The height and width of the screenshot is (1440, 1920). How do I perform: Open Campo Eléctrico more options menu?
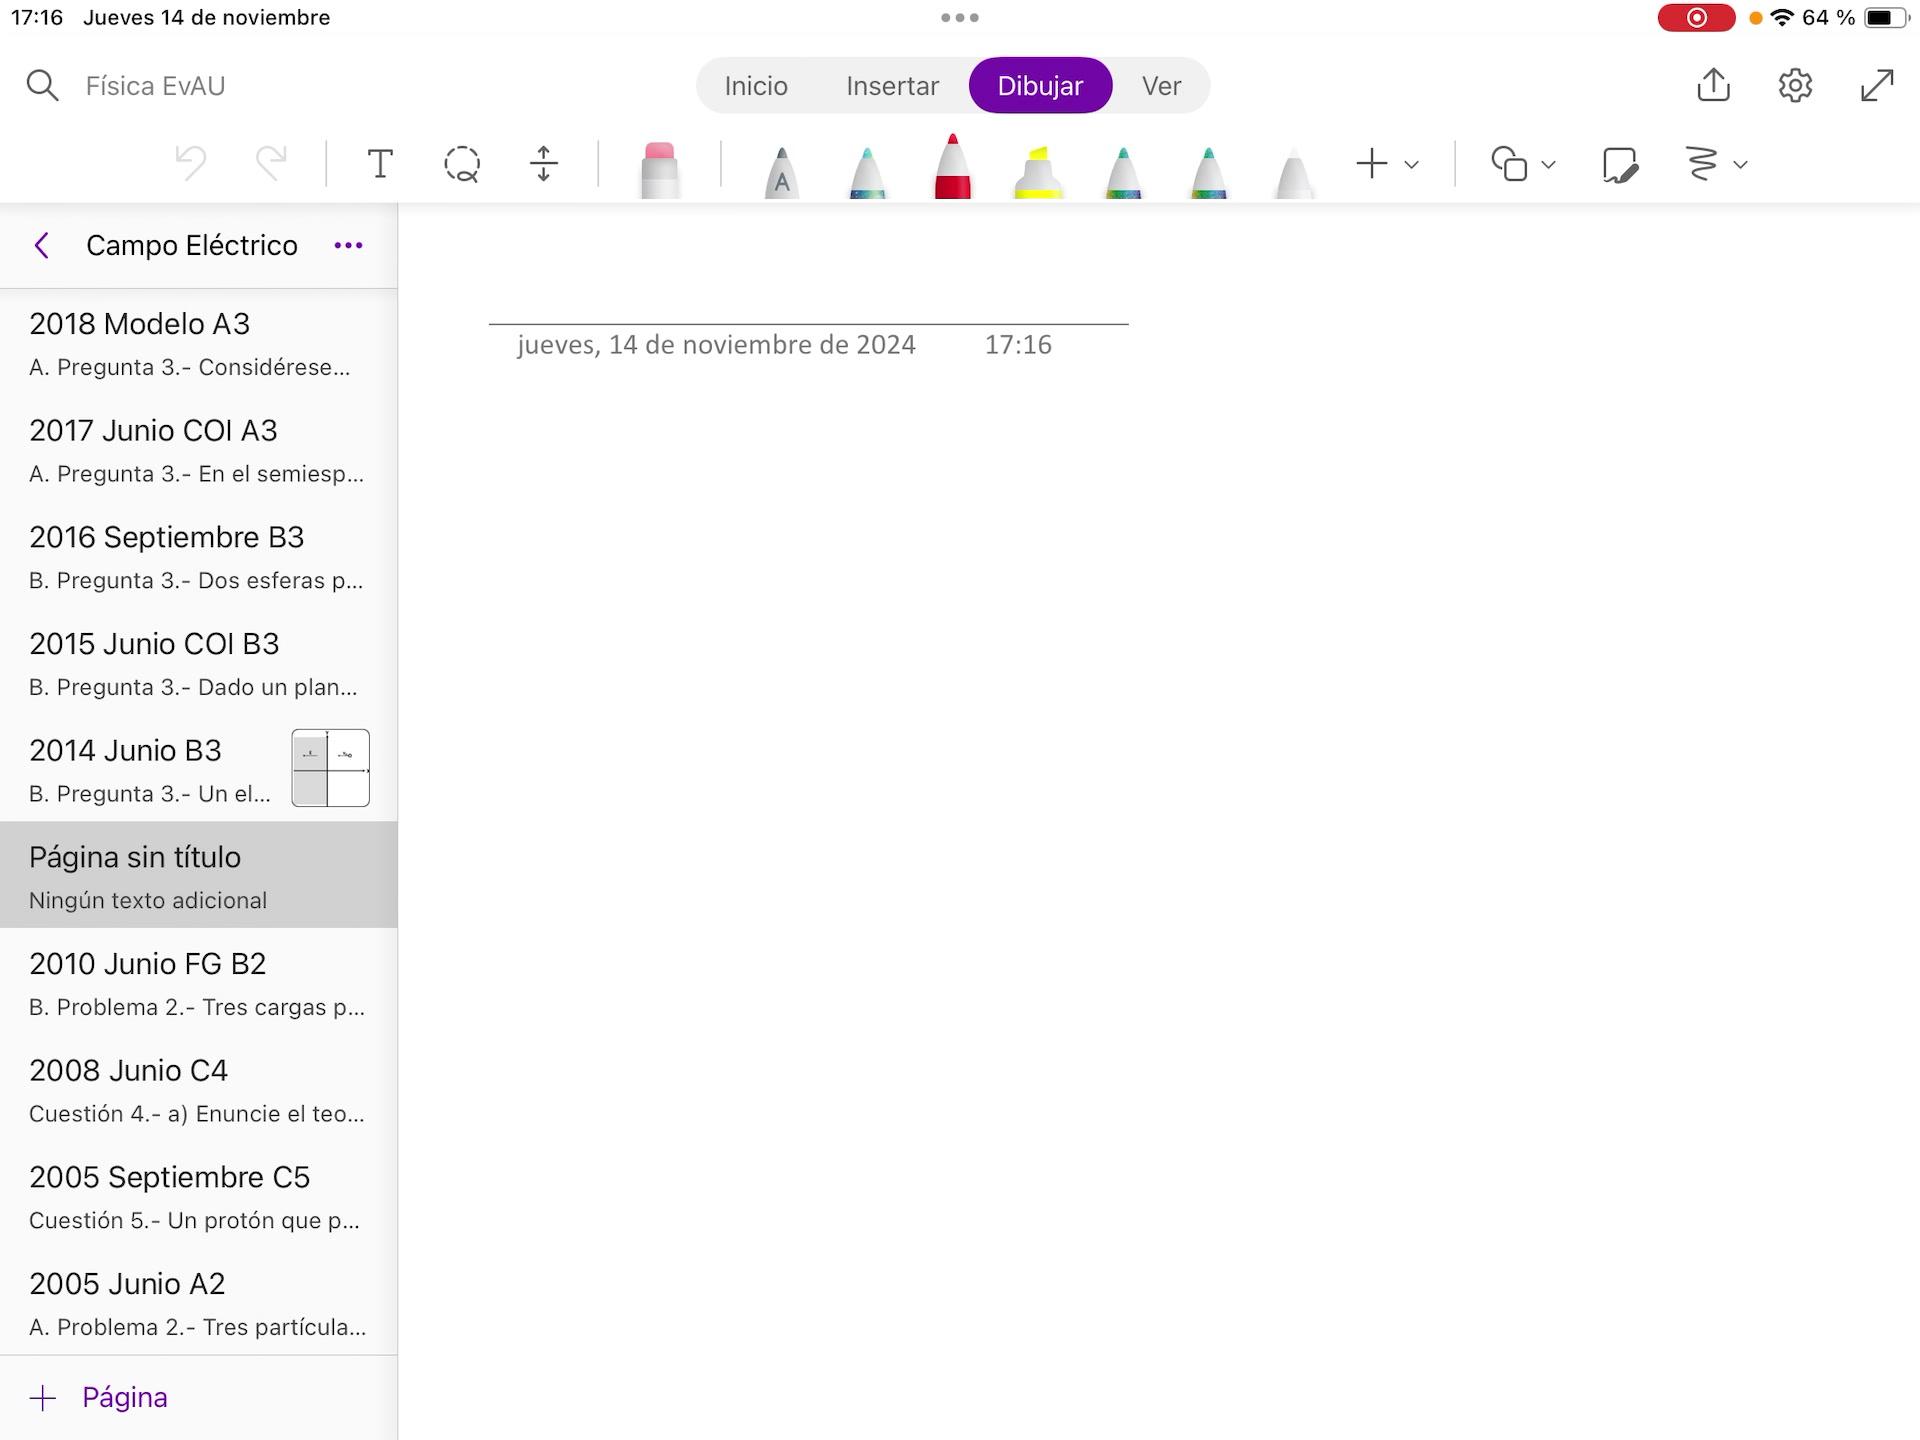348,245
